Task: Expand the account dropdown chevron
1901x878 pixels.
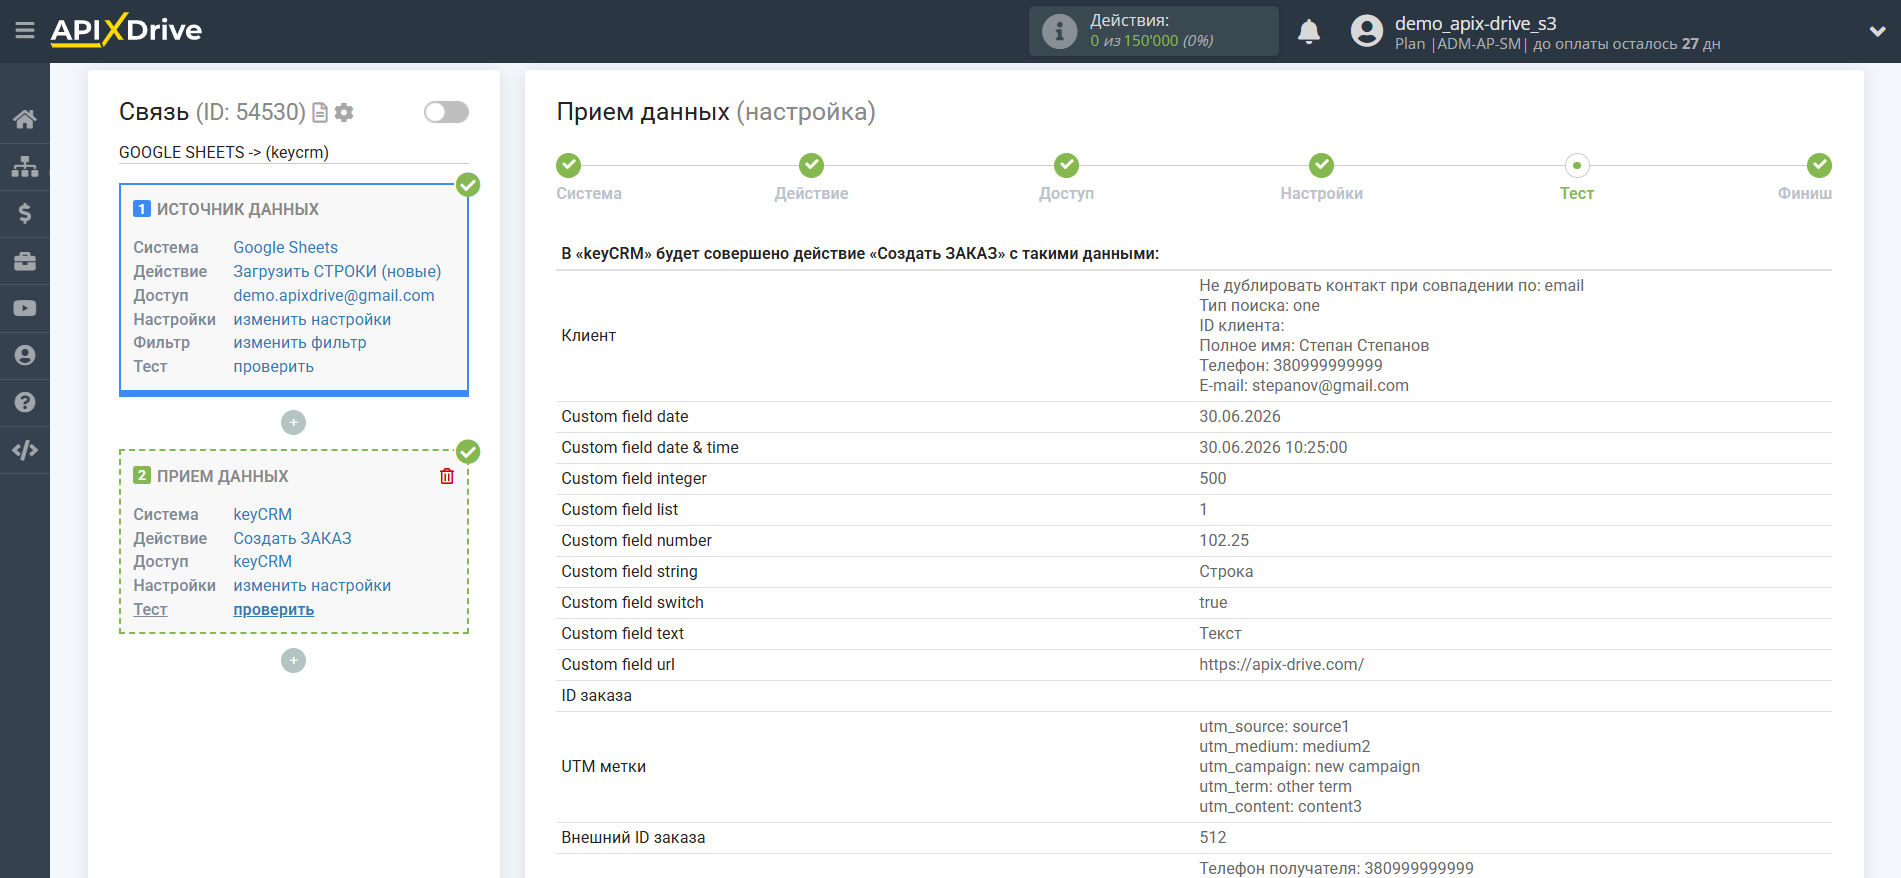Action: (x=1877, y=31)
